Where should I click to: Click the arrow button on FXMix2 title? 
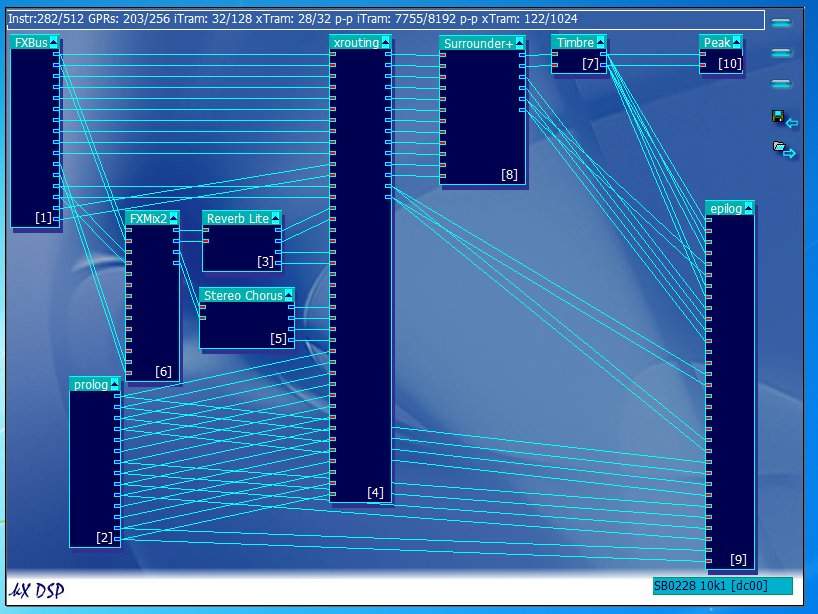click(174, 218)
